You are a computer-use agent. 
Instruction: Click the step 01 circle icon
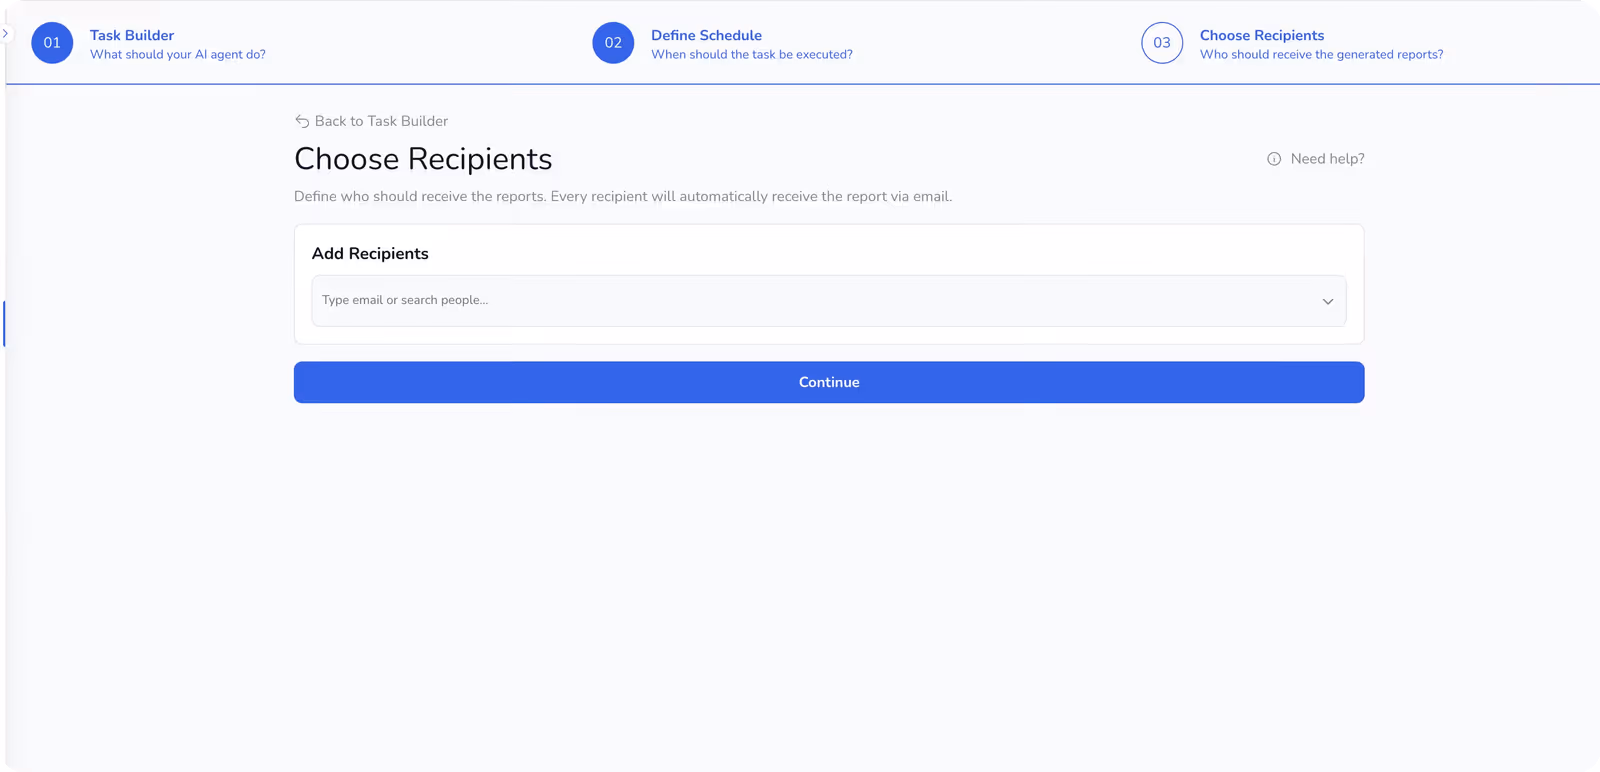coord(52,43)
